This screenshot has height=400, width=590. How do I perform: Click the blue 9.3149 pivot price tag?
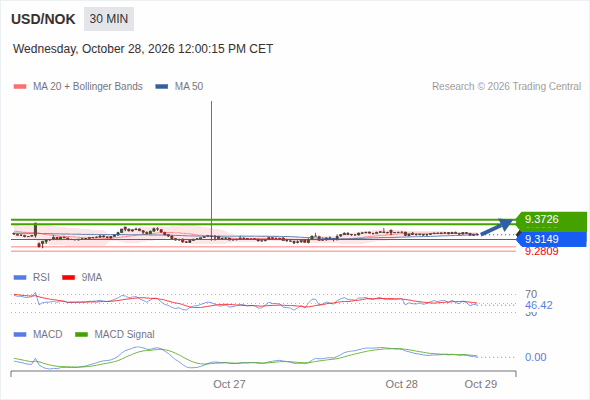(x=551, y=239)
